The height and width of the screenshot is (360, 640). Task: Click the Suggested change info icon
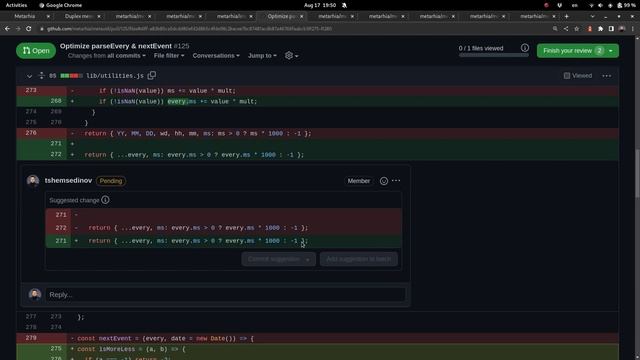point(105,200)
